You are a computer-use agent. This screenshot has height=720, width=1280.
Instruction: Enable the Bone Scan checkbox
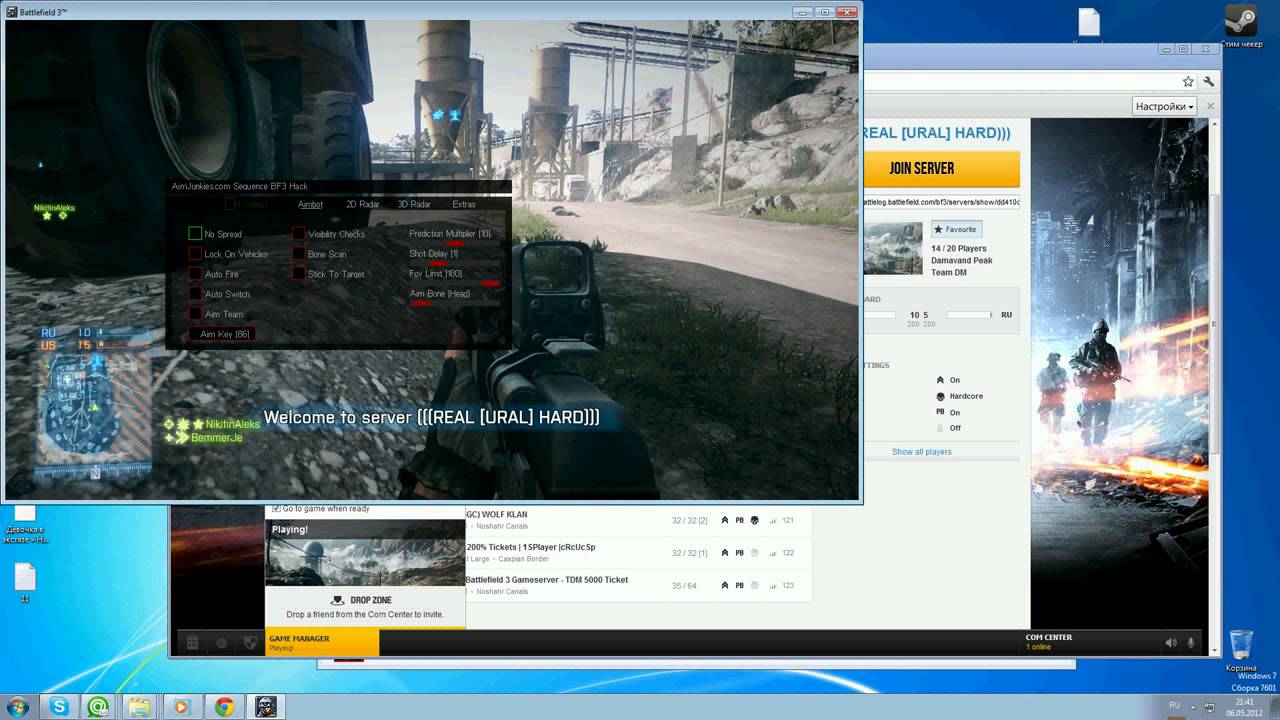(299, 254)
